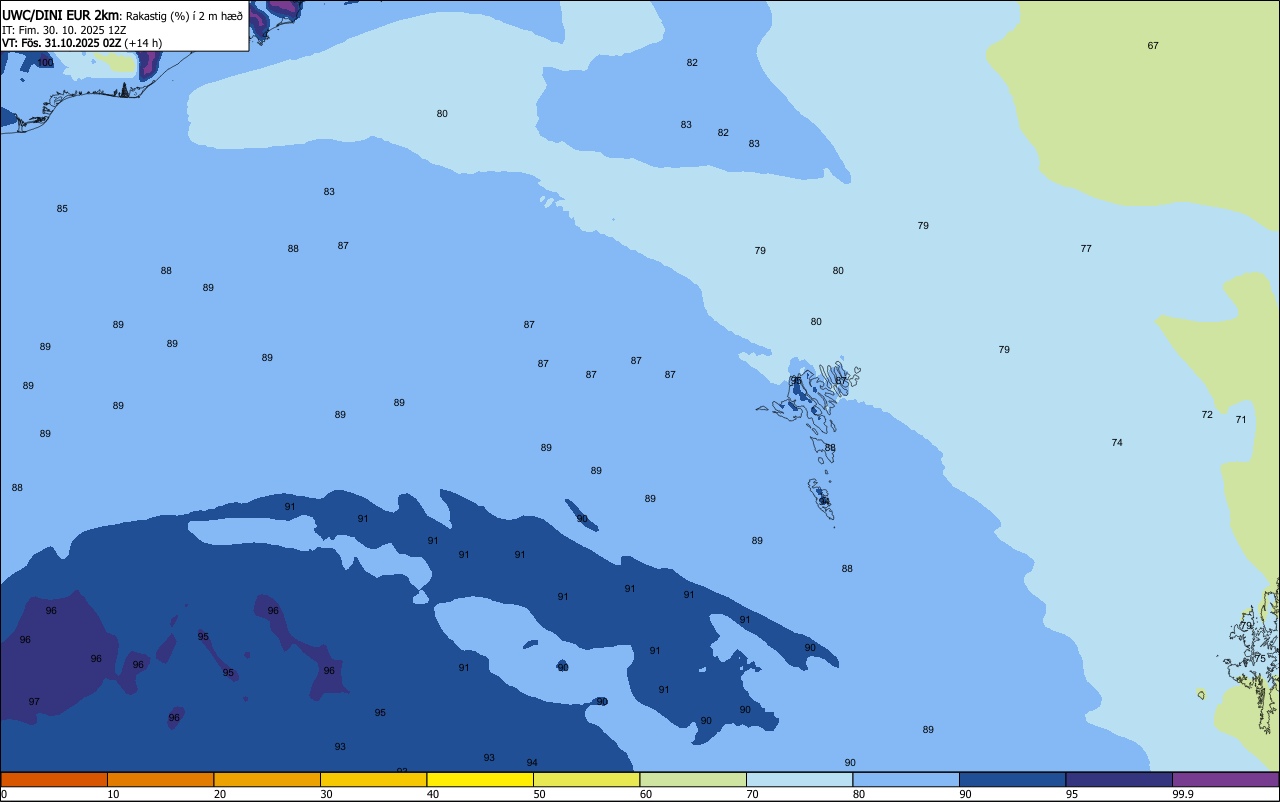Image resolution: width=1280 pixels, height=802 pixels.
Task: Click the humidity value 74 on the map
Action: click(1117, 443)
